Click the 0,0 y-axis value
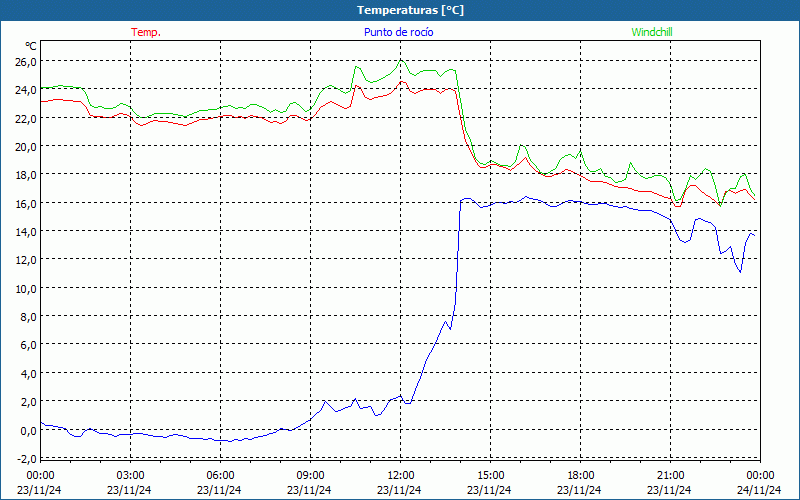The width and height of the screenshot is (800, 500). click(x=29, y=431)
